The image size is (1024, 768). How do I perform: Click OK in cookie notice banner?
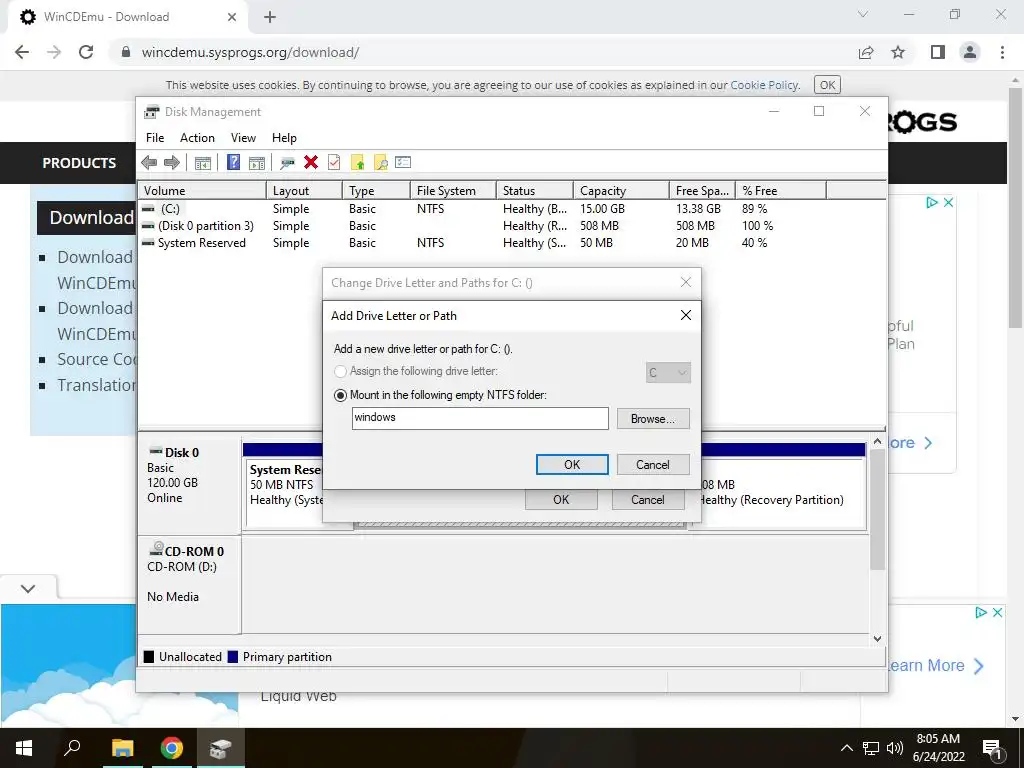click(827, 85)
